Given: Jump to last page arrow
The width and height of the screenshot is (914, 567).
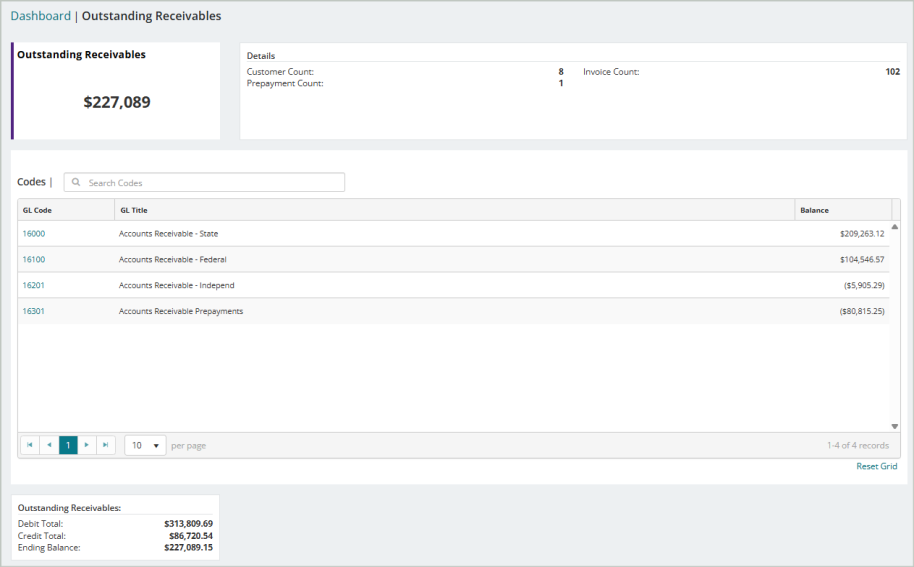Looking at the screenshot, I should click(x=106, y=445).
